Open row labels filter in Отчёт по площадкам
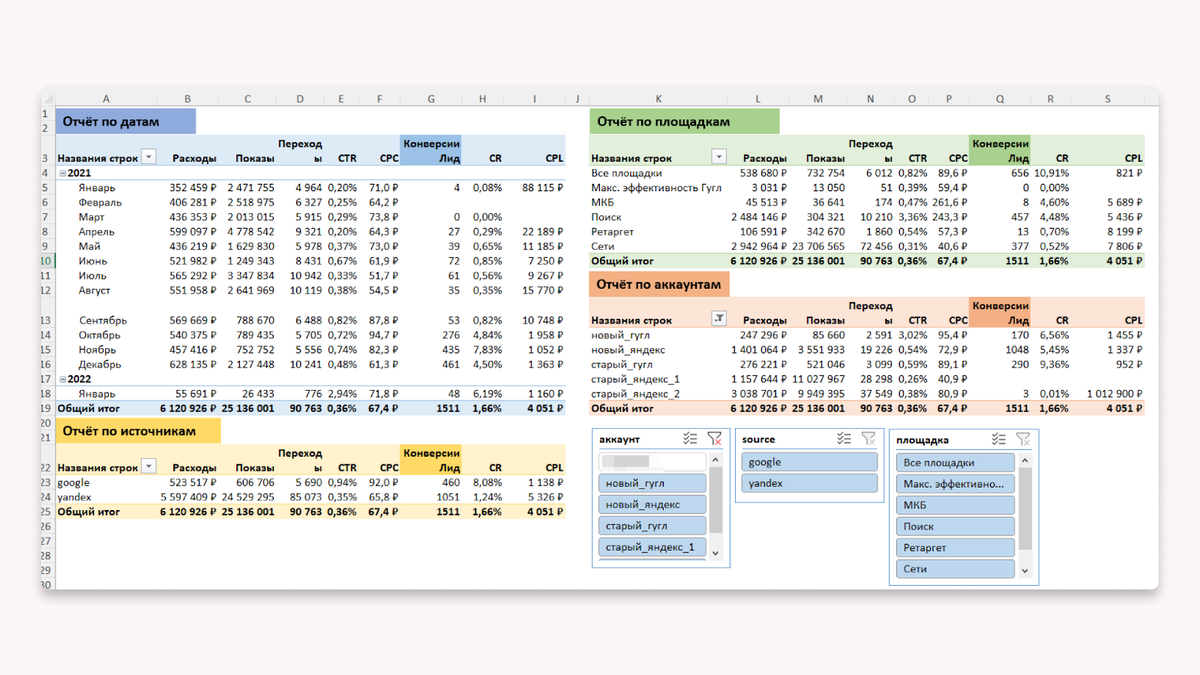This screenshot has width=1200, height=675. tap(718, 158)
